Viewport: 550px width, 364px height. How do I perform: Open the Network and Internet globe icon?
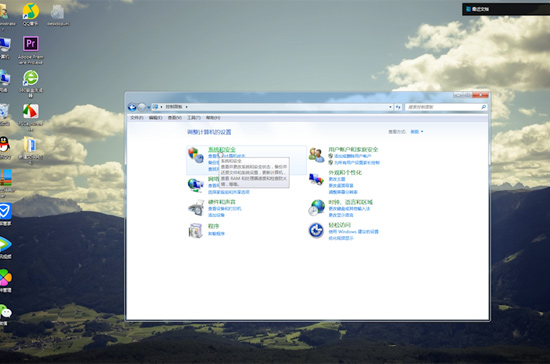click(196, 185)
